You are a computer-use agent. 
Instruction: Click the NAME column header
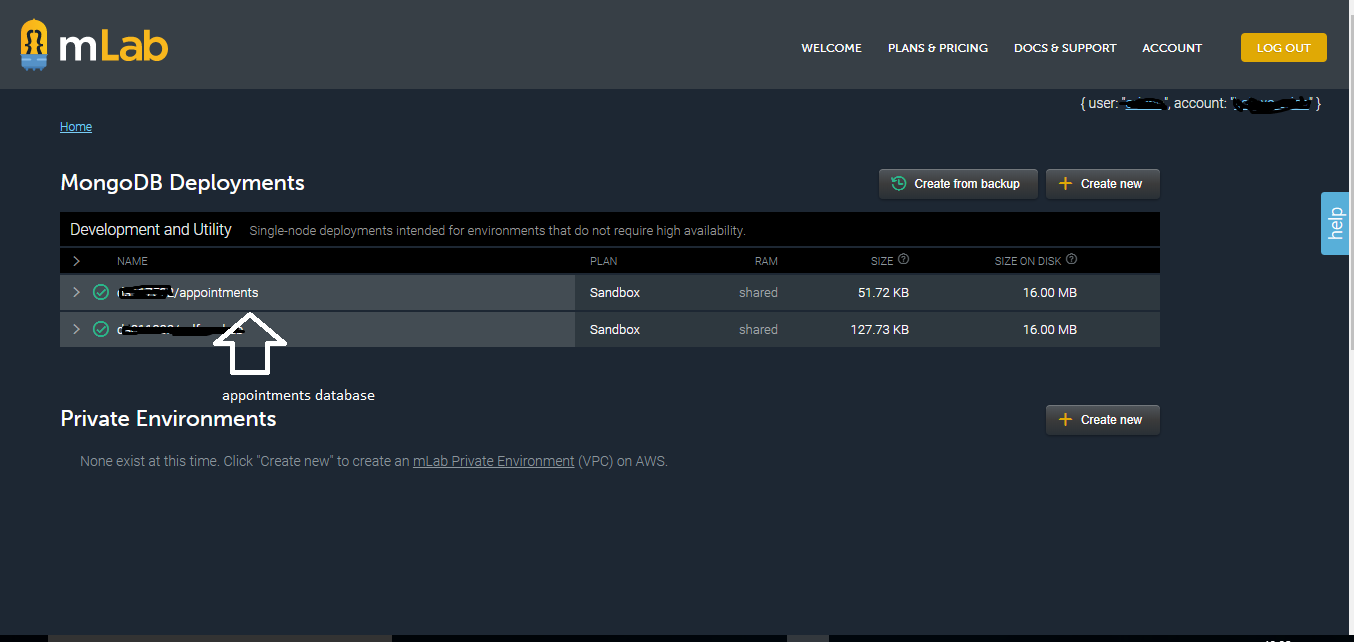[x=132, y=261]
